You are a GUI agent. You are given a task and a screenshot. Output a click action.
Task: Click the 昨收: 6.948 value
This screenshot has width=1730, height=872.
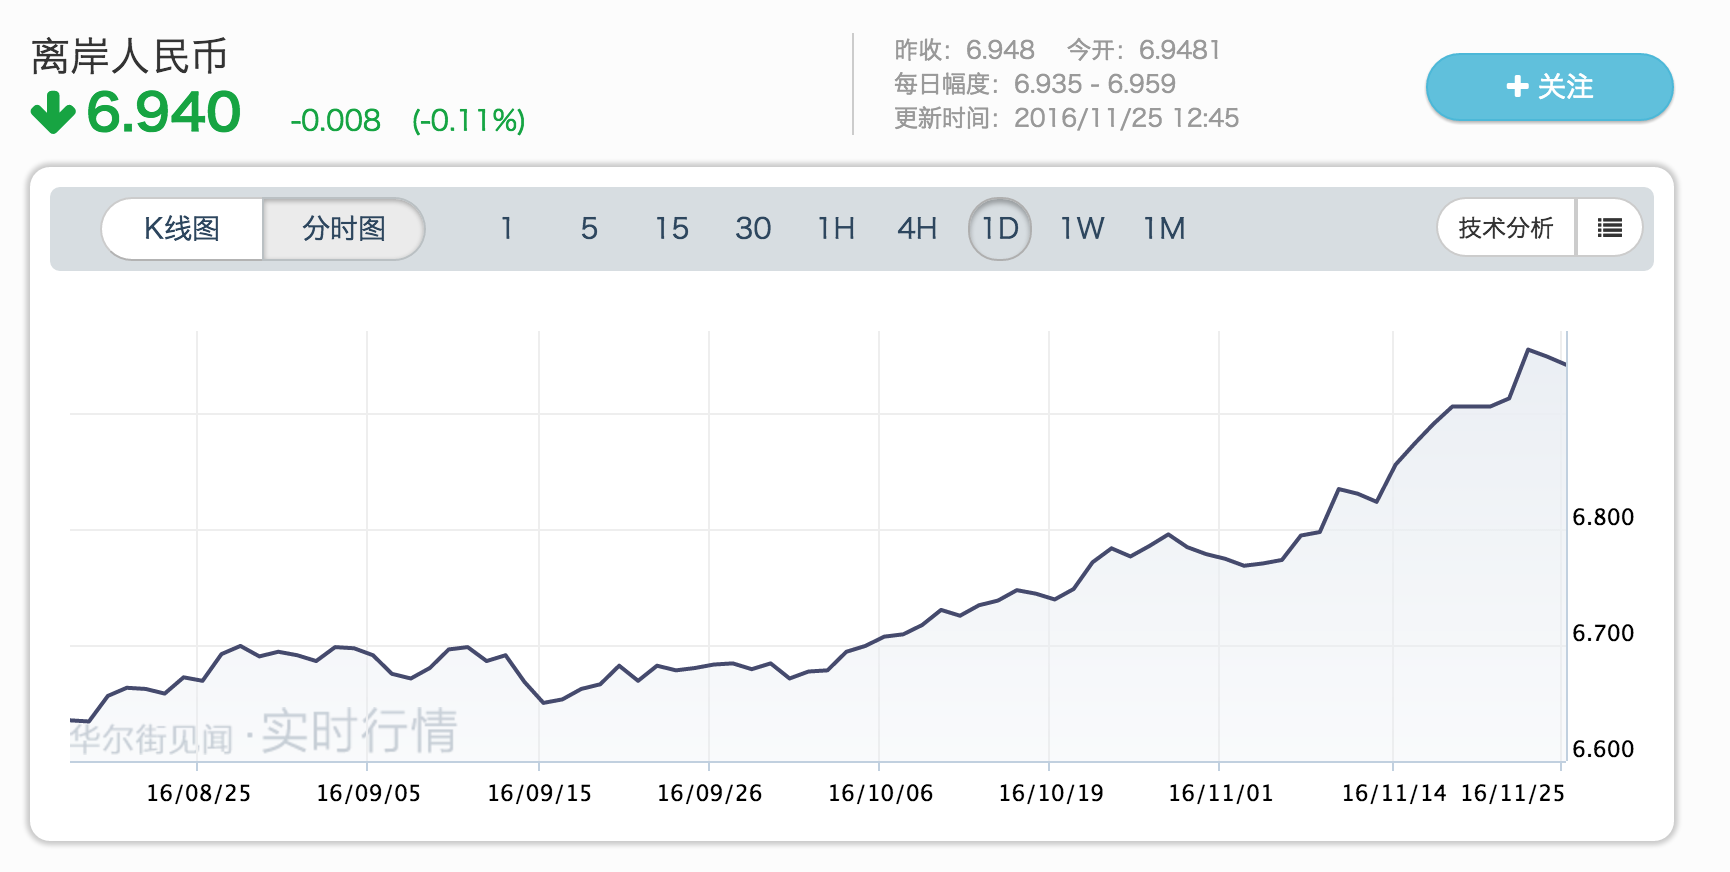point(964,50)
